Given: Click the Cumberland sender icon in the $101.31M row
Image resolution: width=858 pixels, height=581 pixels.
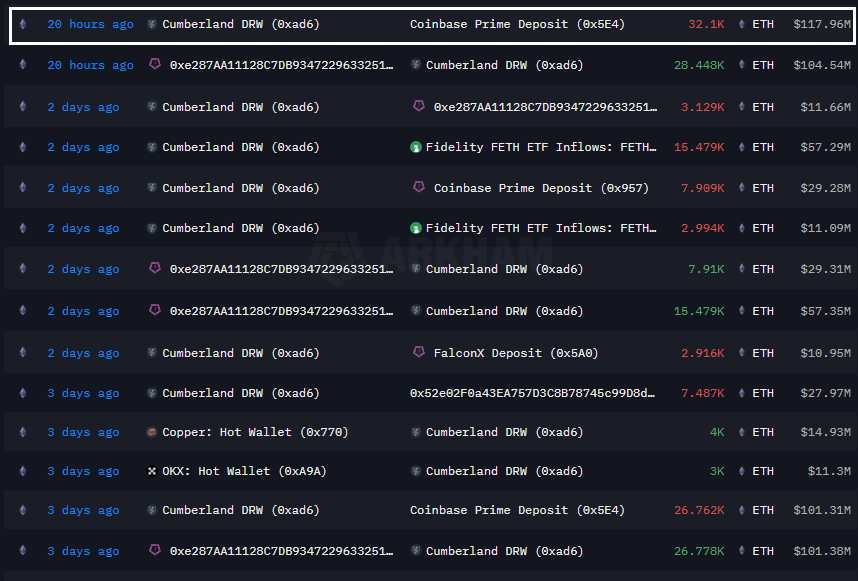Looking at the screenshot, I should (x=152, y=510).
